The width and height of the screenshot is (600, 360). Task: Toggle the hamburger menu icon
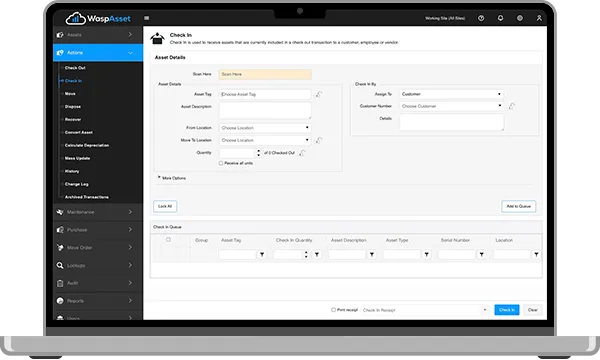coord(147,18)
